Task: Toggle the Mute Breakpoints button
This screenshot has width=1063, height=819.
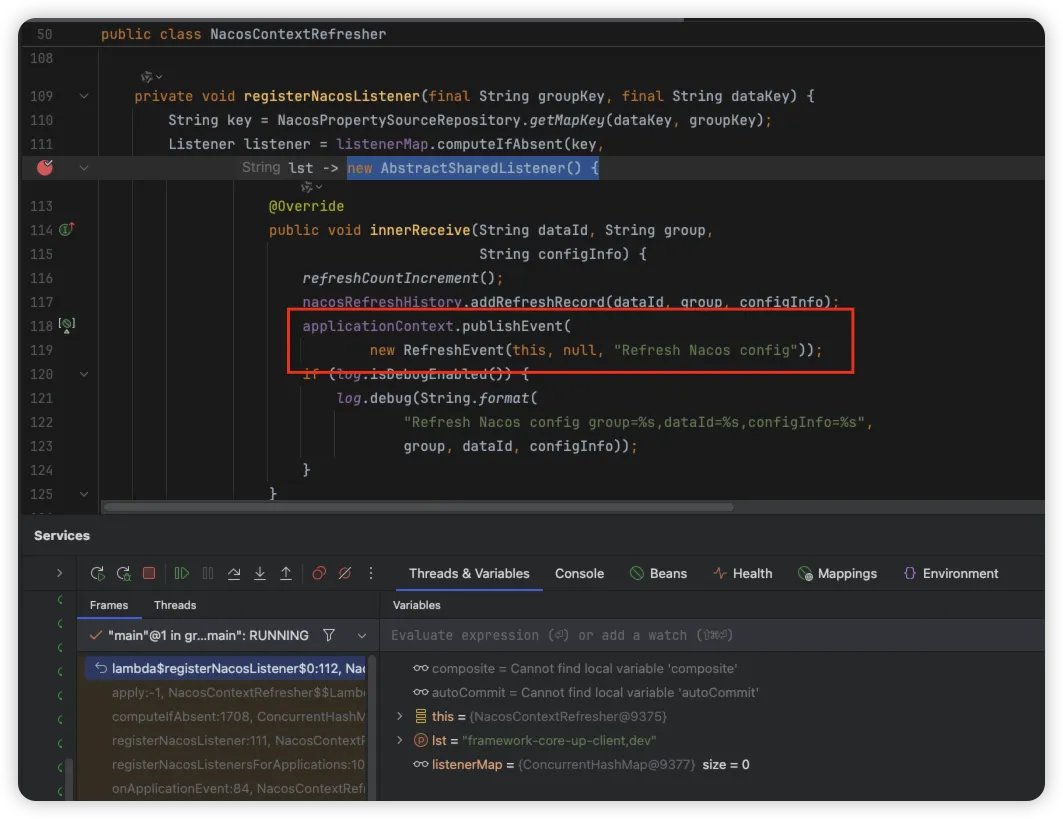Action: 345,573
